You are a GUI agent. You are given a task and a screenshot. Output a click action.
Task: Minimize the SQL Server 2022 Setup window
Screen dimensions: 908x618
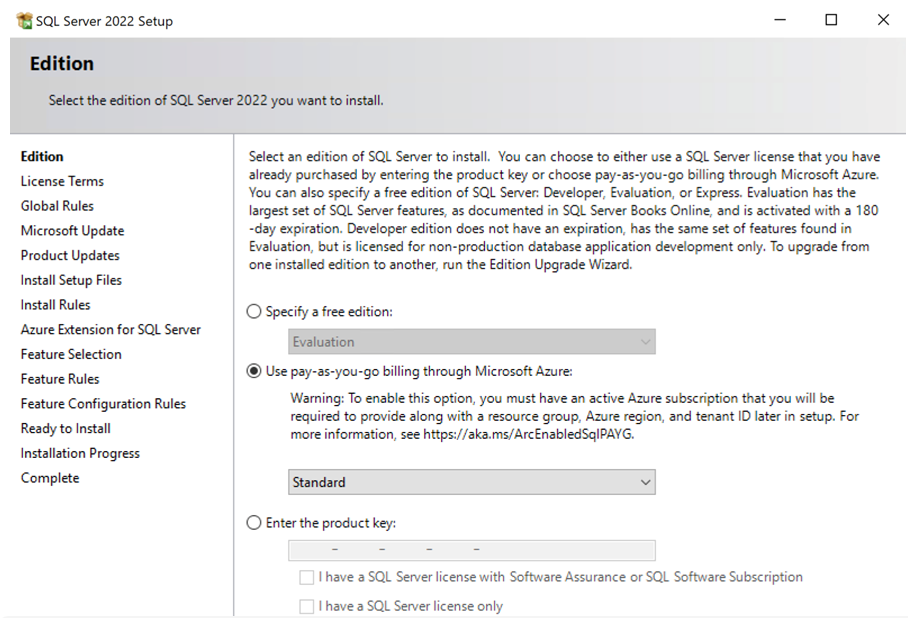click(x=778, y=20)
